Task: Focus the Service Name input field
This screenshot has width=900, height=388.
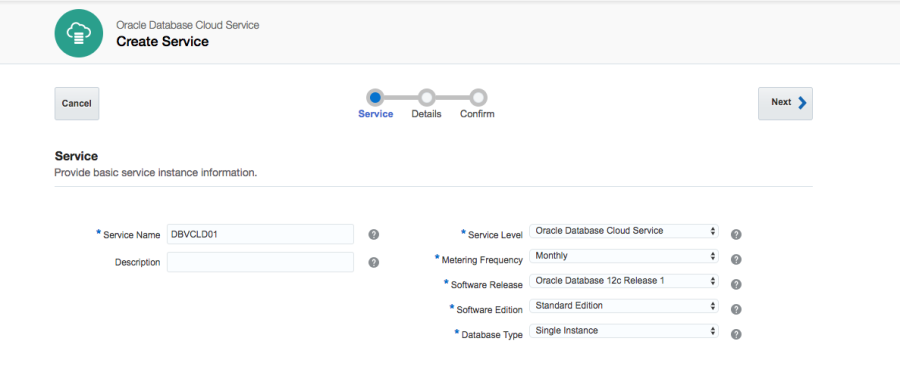Action: 261,234
